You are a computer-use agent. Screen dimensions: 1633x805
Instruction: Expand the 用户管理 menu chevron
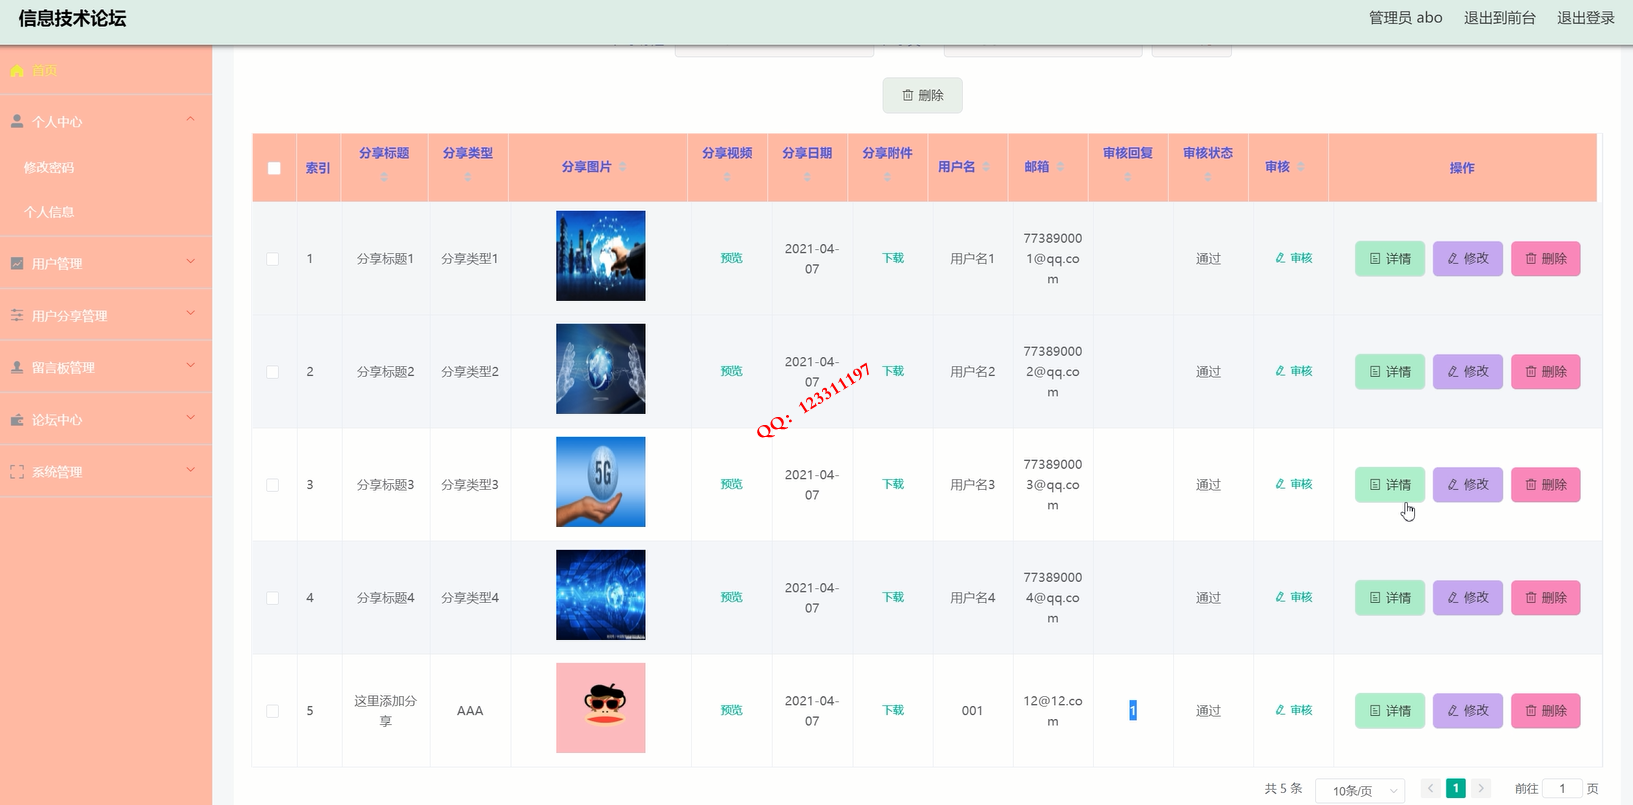[190, 262]
